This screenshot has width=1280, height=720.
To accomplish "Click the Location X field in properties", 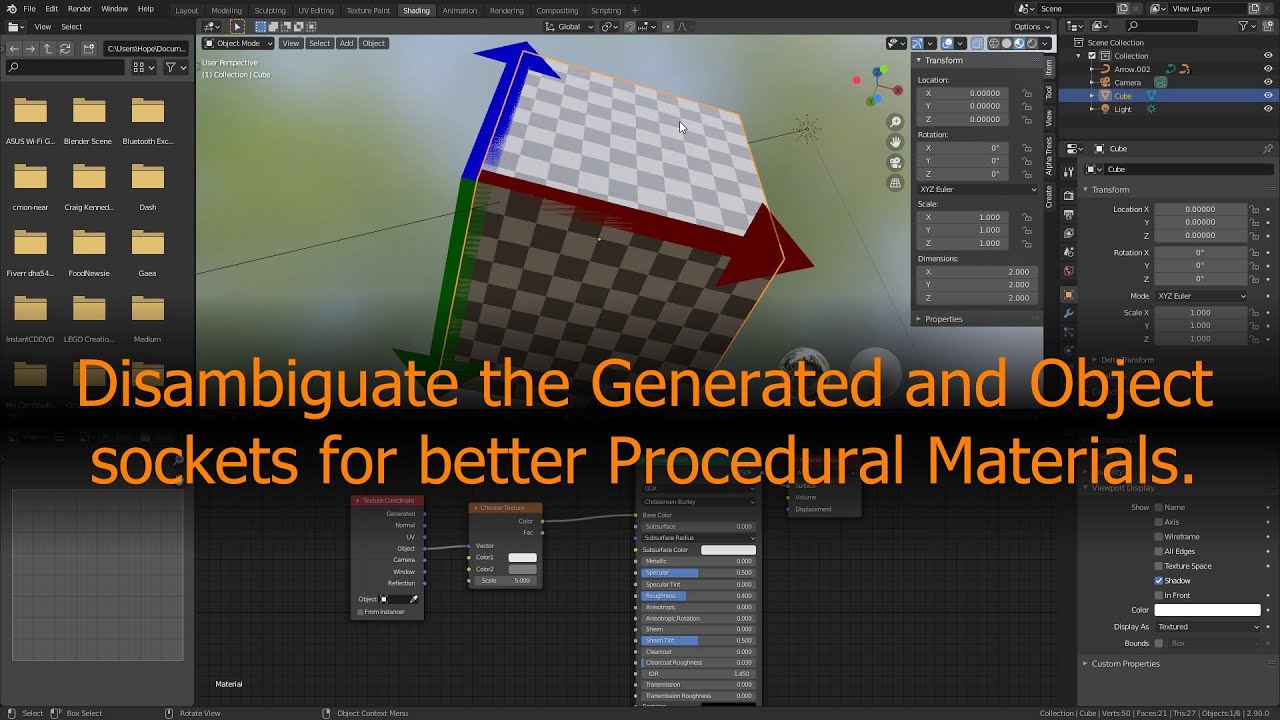I will [1200, 209].
